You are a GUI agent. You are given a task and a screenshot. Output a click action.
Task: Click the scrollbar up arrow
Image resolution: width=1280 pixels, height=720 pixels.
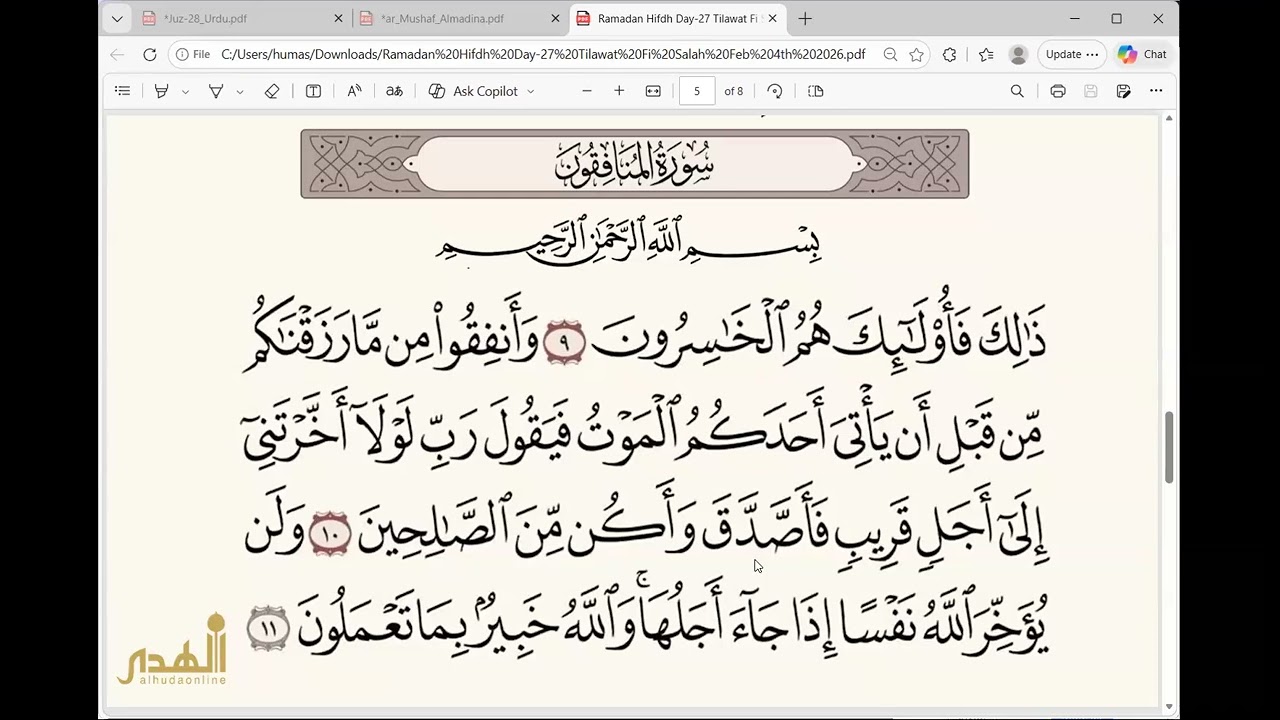coord(1169,118)
